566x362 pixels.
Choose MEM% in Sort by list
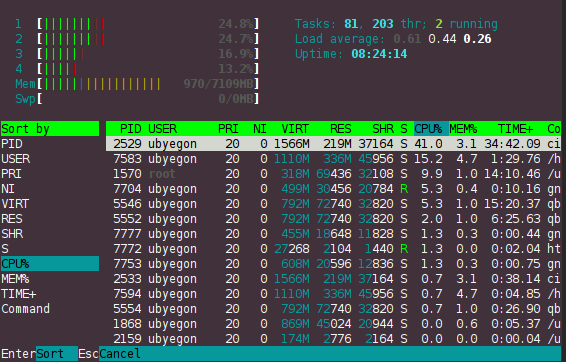point(50,279)
